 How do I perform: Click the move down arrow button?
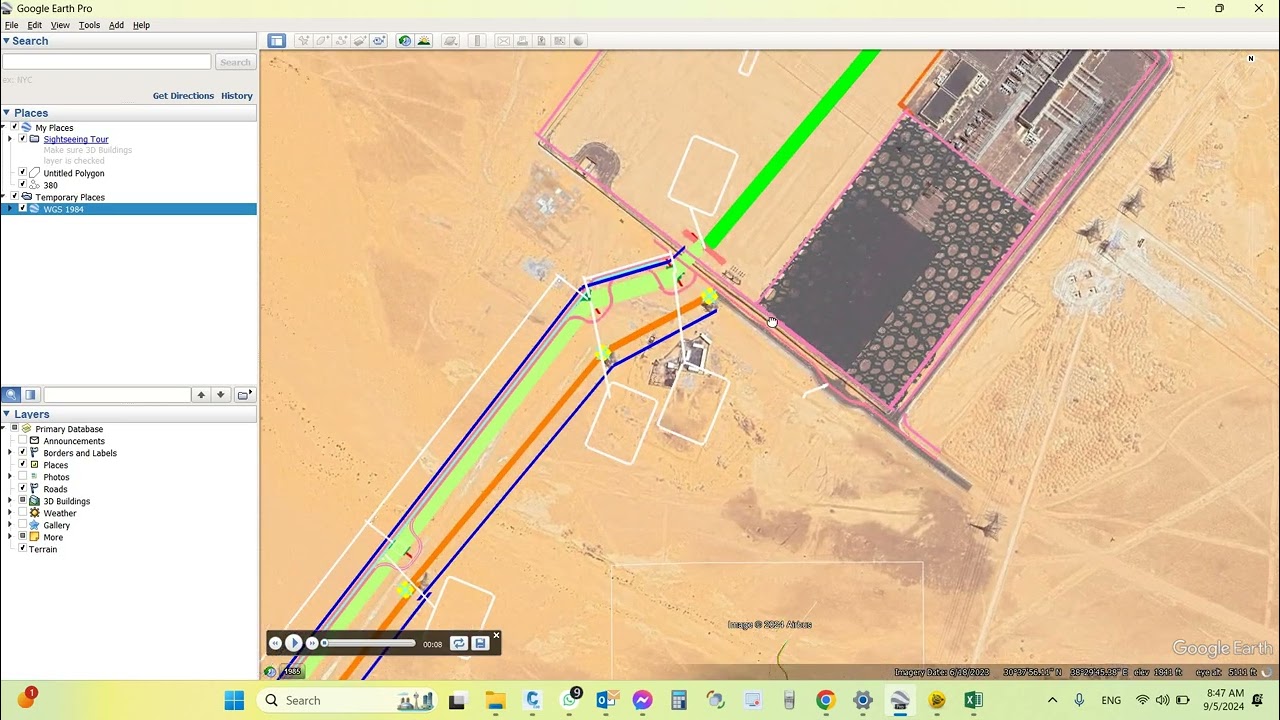221,395
